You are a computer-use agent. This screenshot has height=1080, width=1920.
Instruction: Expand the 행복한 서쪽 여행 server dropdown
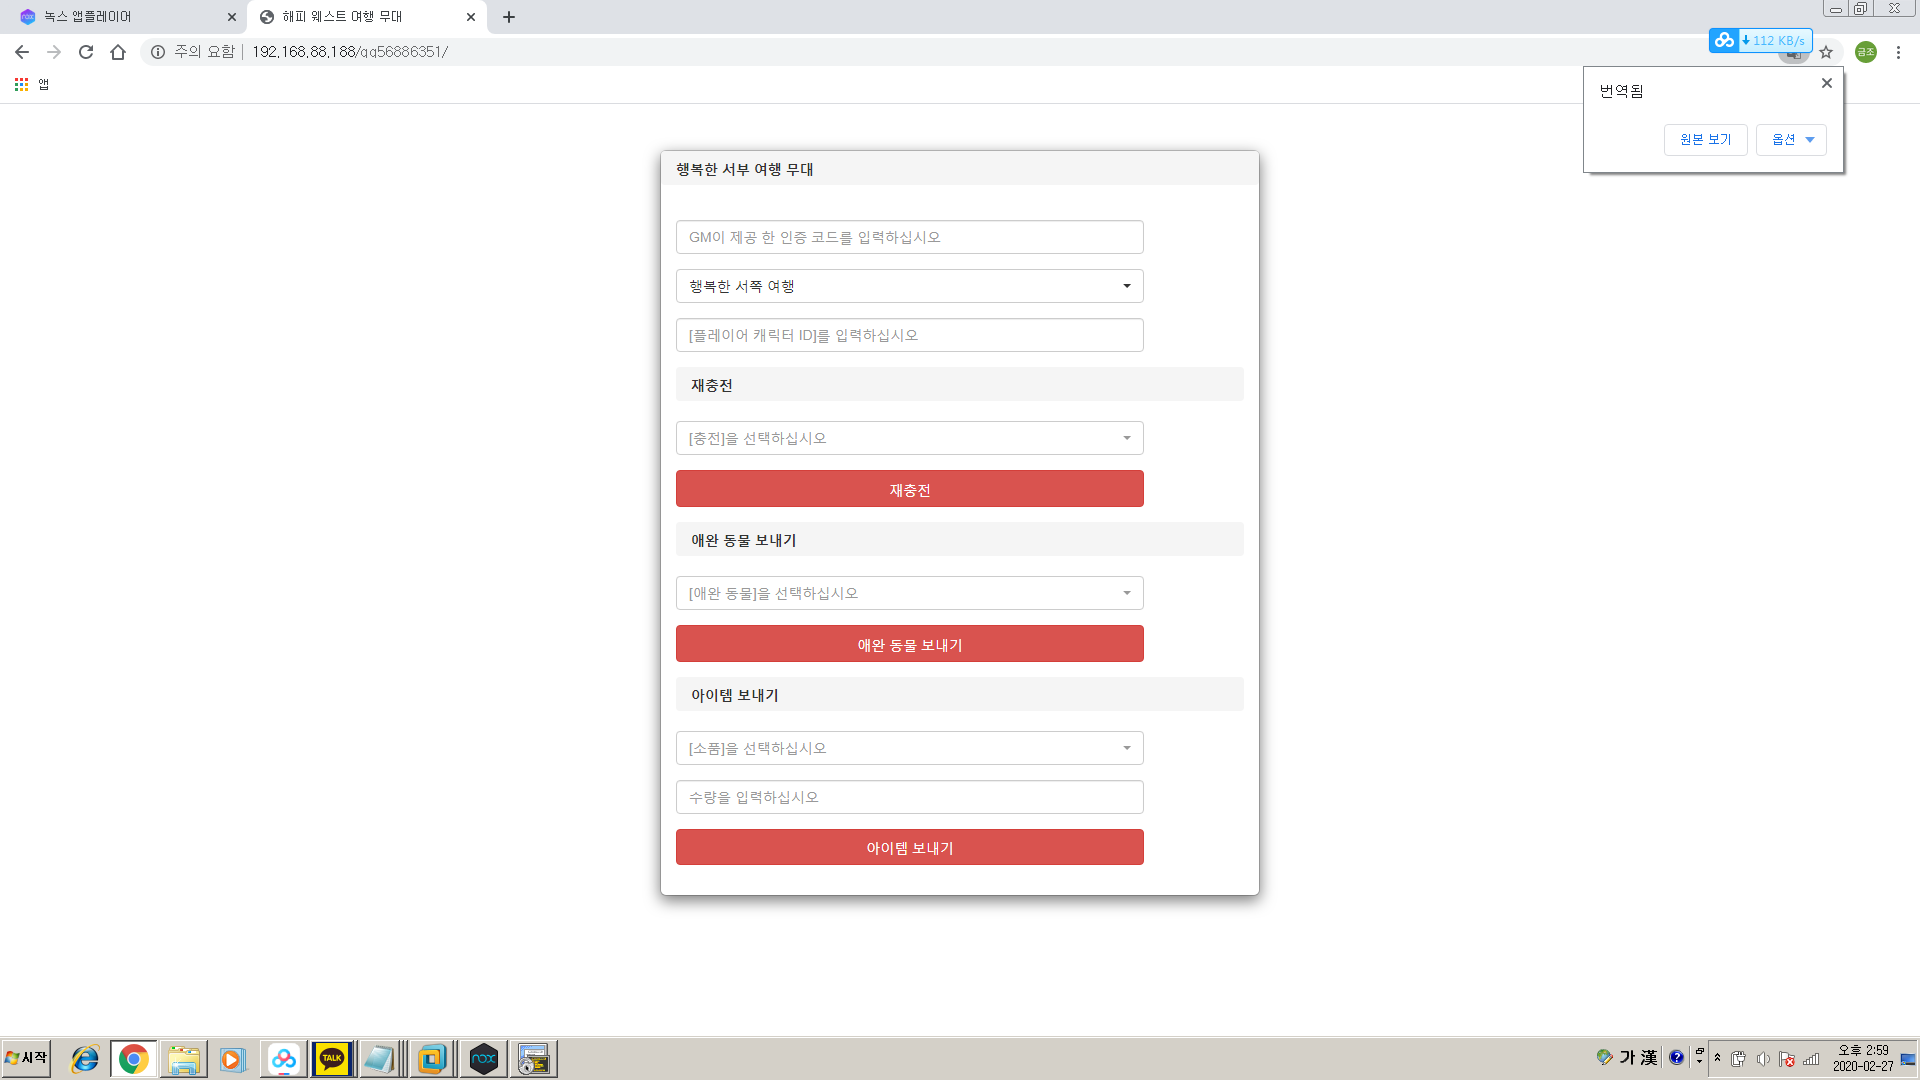click(x=909, y=286)
